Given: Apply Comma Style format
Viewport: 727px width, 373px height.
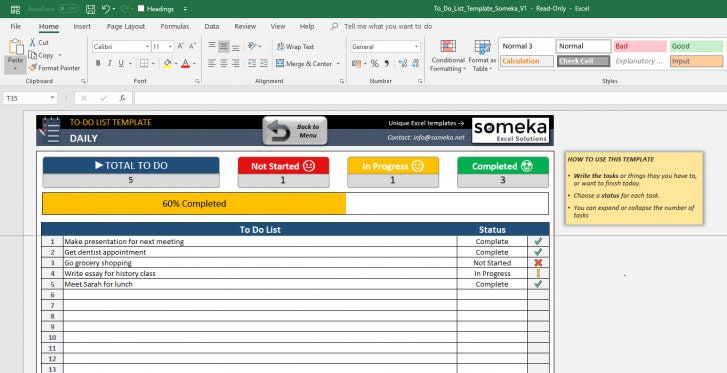Looking at the screenshot, I should pyautogui.click(x=387, y=64).
